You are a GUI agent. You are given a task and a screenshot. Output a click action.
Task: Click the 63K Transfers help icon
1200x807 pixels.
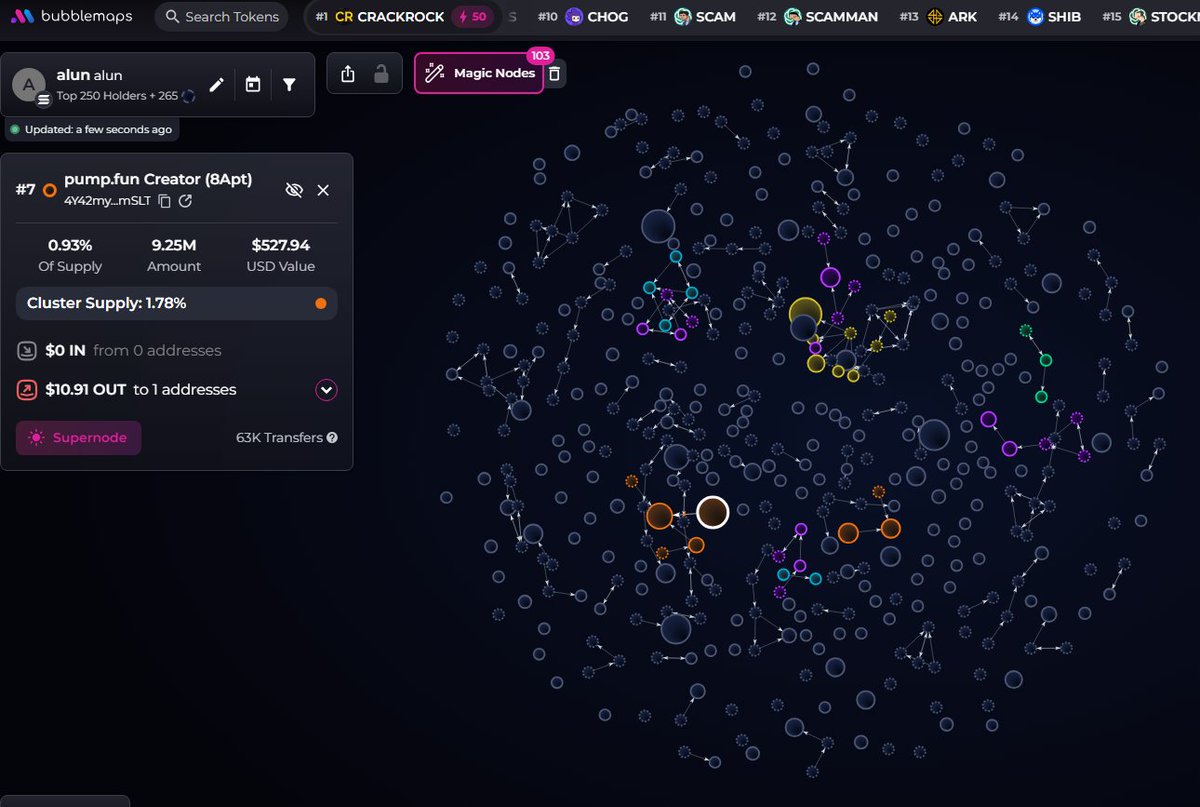[332, 438]
